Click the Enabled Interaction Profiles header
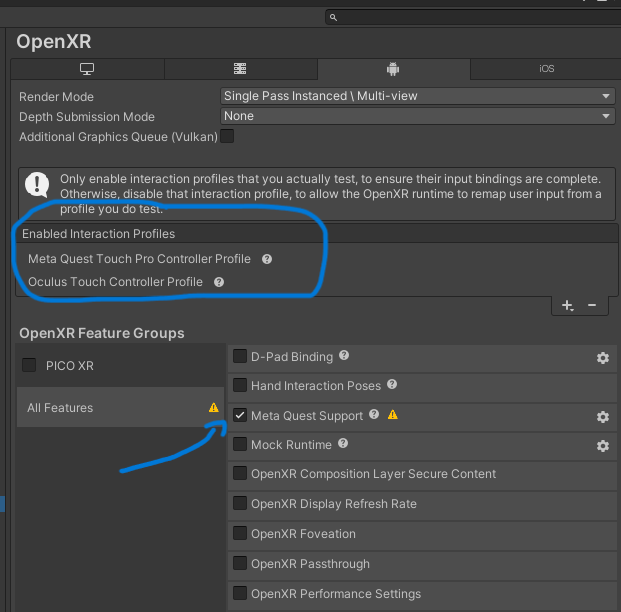This screenshot has height=612, width=621. click(98, 234)
